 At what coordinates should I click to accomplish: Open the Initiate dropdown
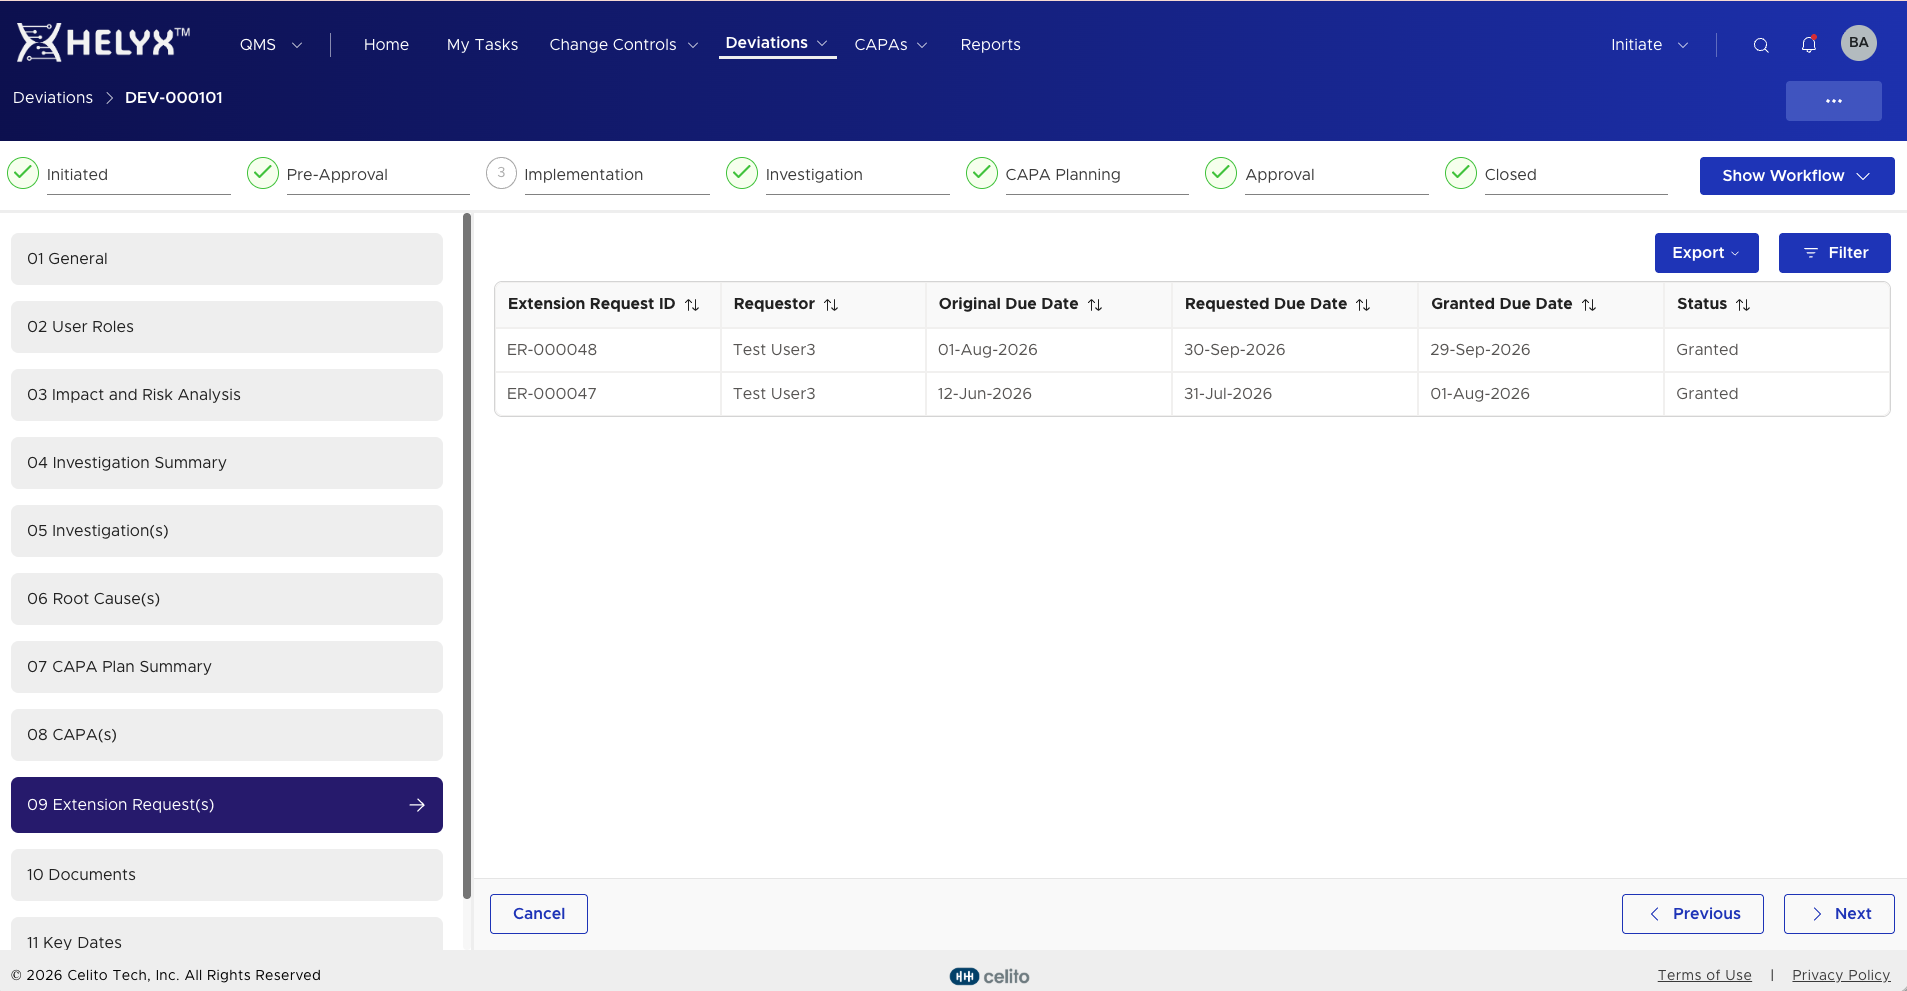point(1649,45)
